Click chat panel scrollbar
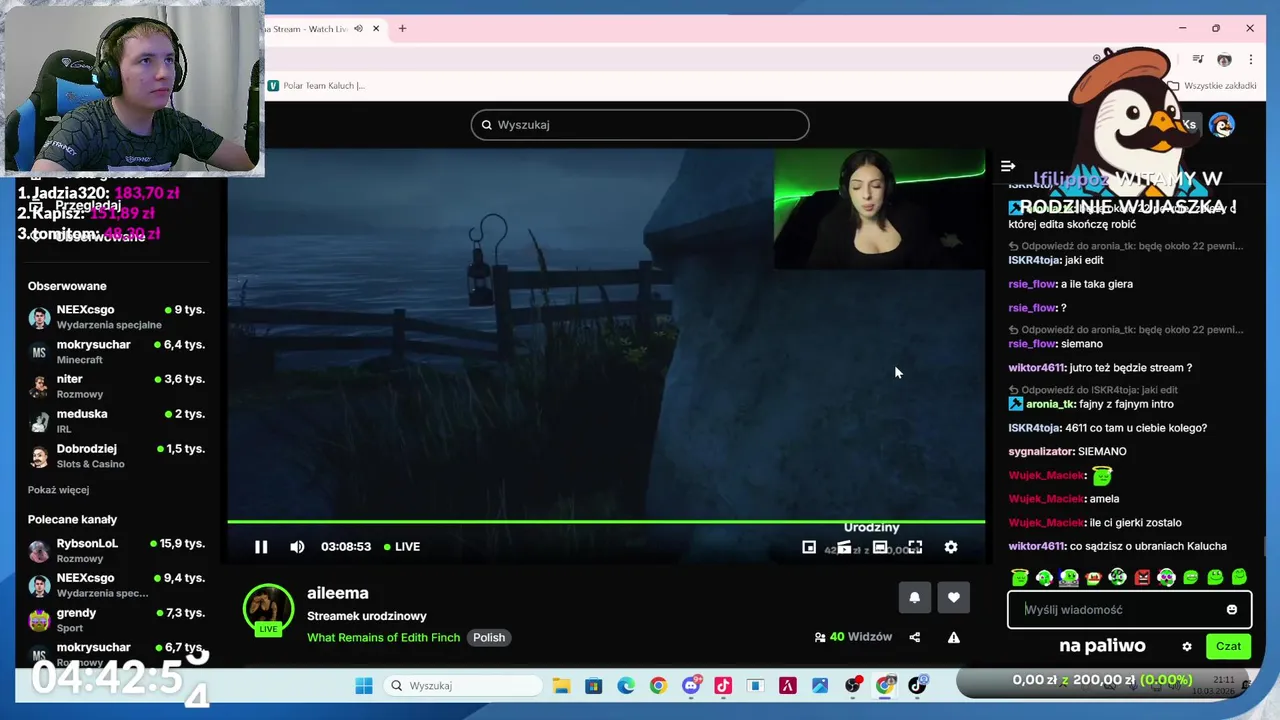 tap(1264, 545)
